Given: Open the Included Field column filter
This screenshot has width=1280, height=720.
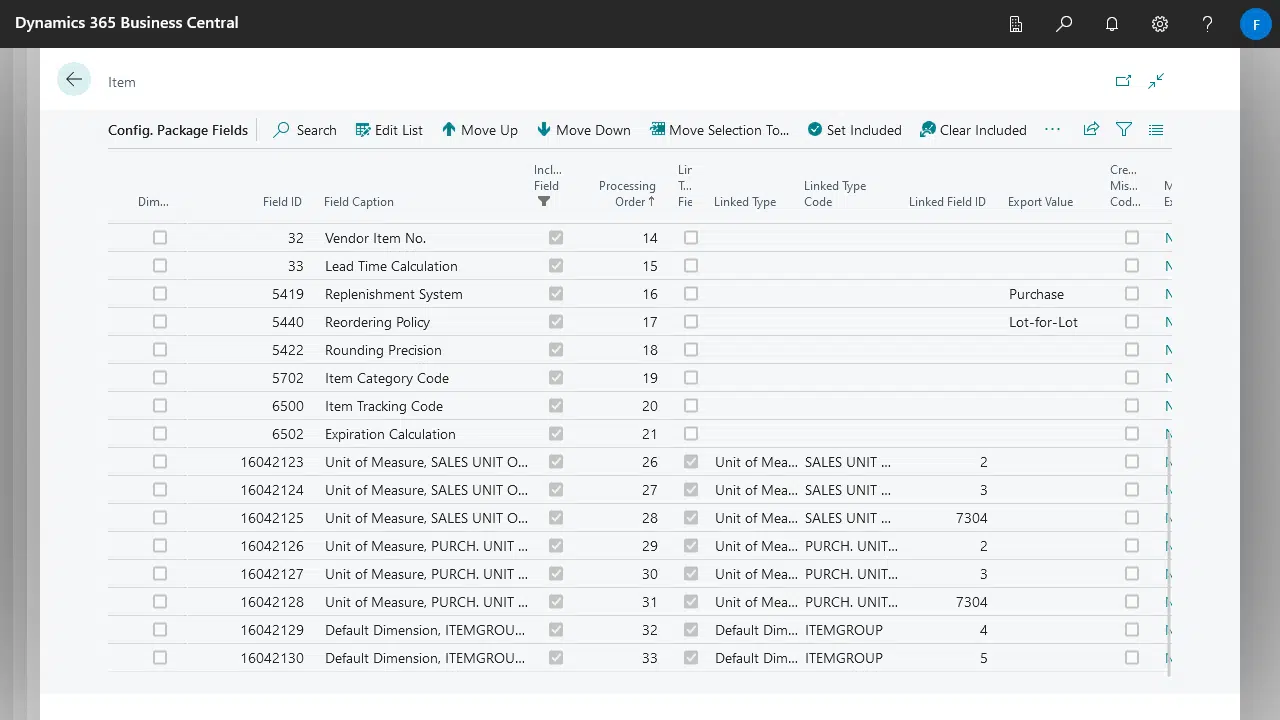Looking at the screenshot, I should click(x=544, y=201).
